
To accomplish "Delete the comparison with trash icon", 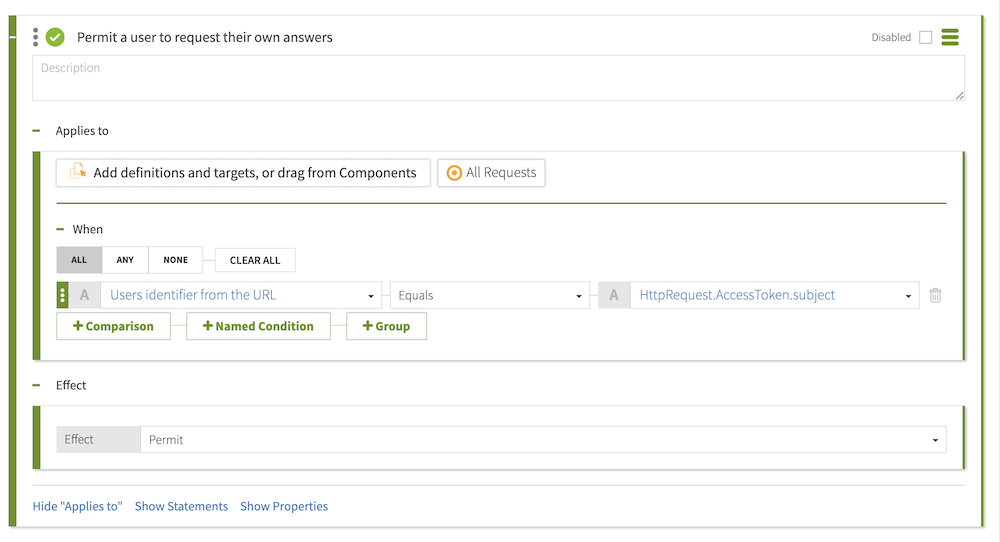I will click(x=935, y=295).
